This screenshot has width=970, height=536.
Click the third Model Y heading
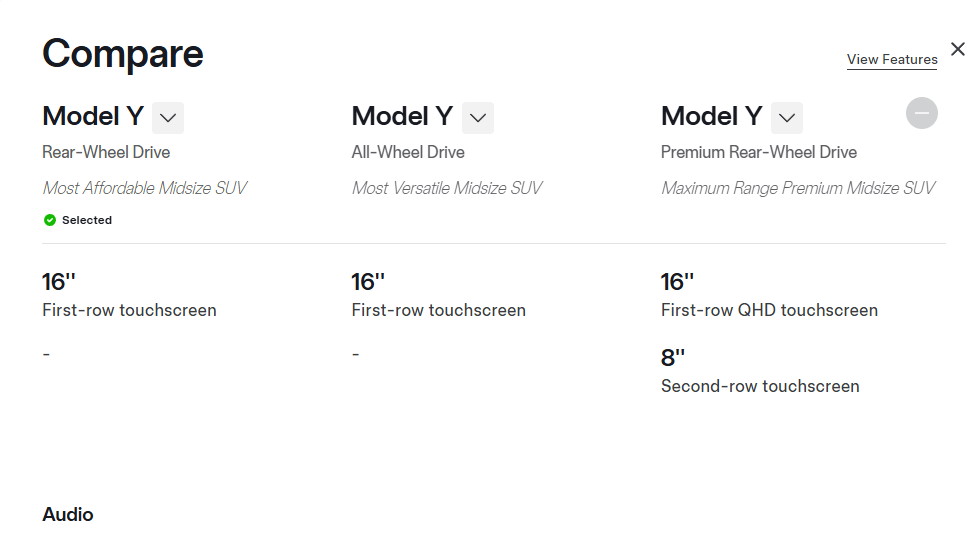pos(711,116)
